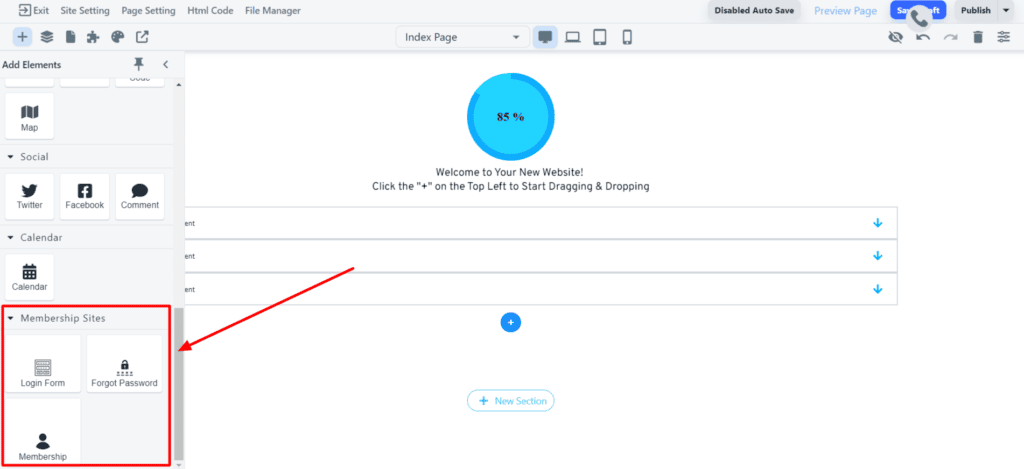The image size is (1024, 469).
Task: Select the Facebook element
Action: [85, 197]
